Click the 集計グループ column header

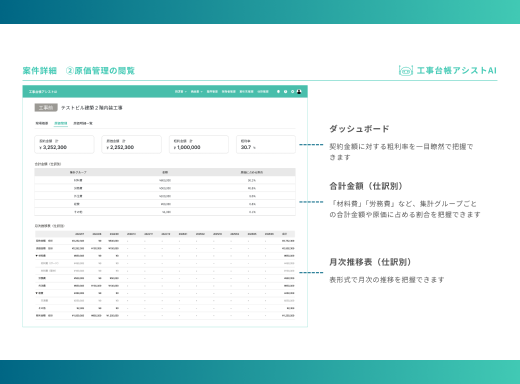tap(78, 172)
